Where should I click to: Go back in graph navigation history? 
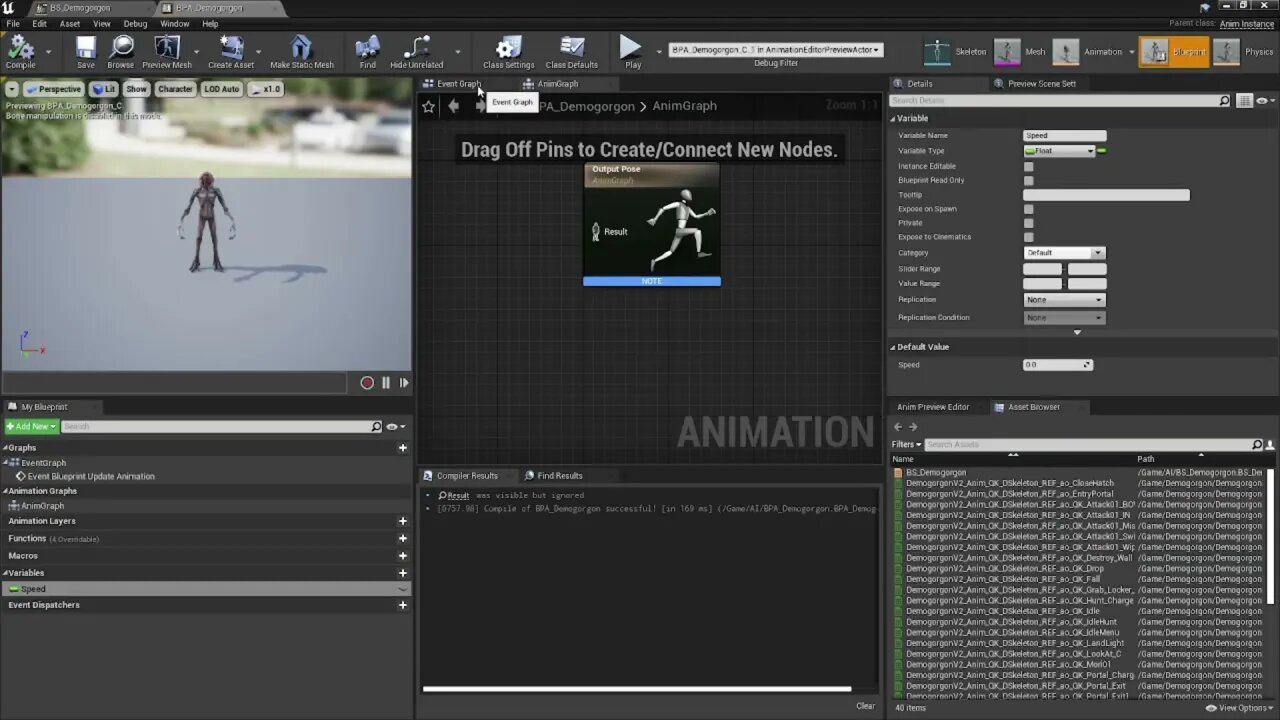coord(454,106)
